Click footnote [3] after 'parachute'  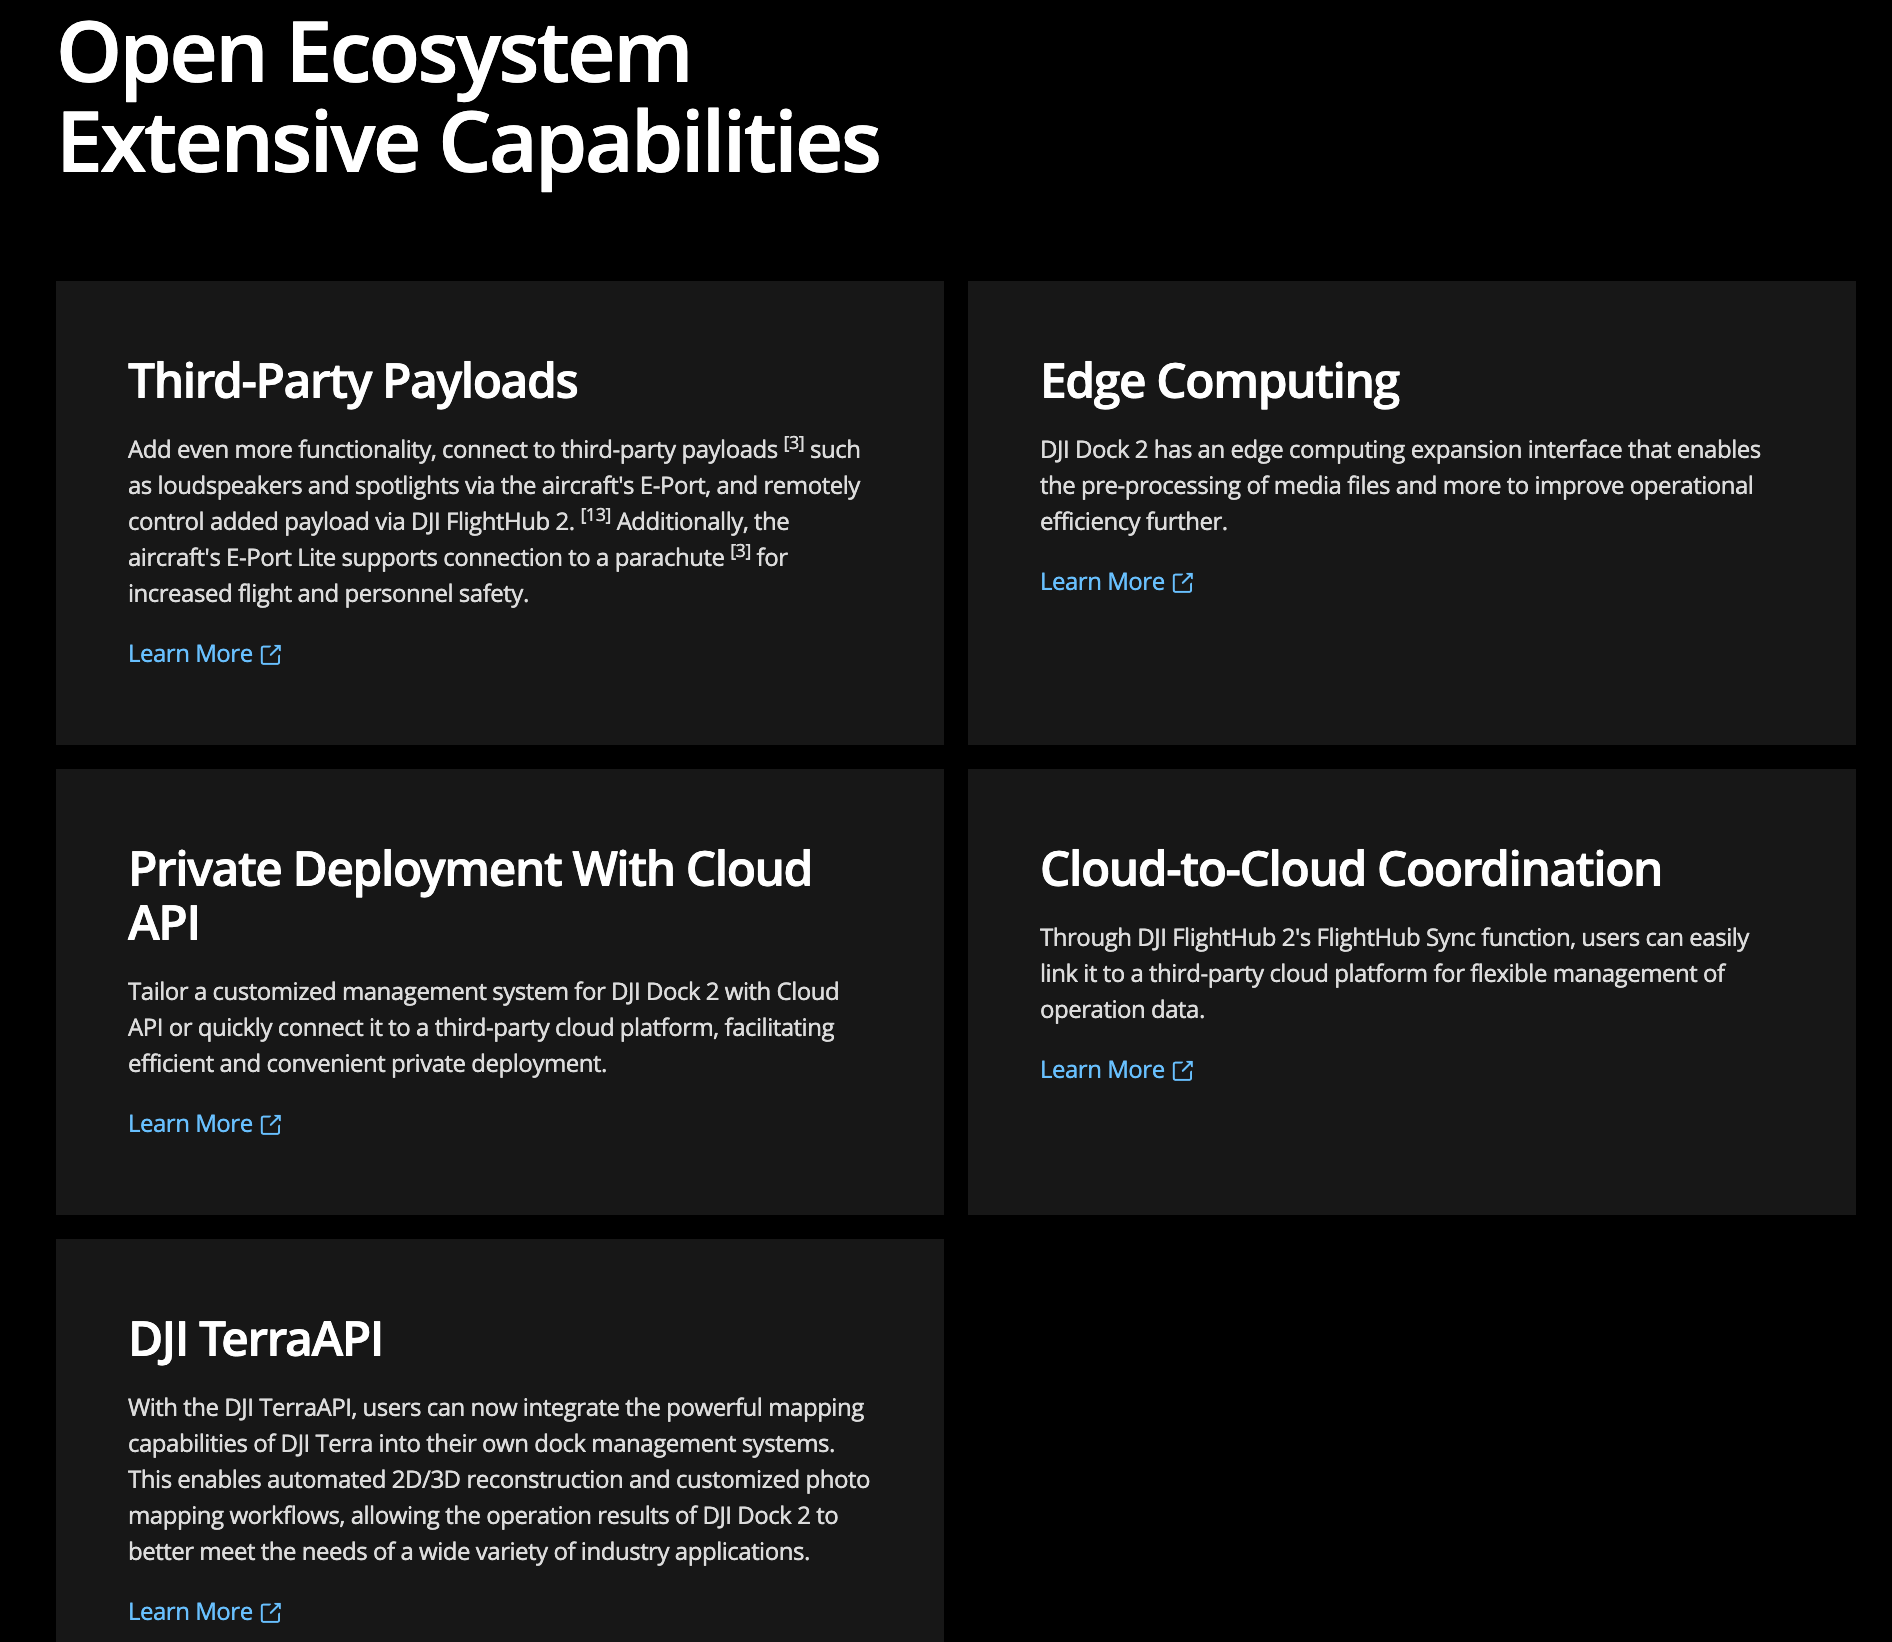(740, 551)
